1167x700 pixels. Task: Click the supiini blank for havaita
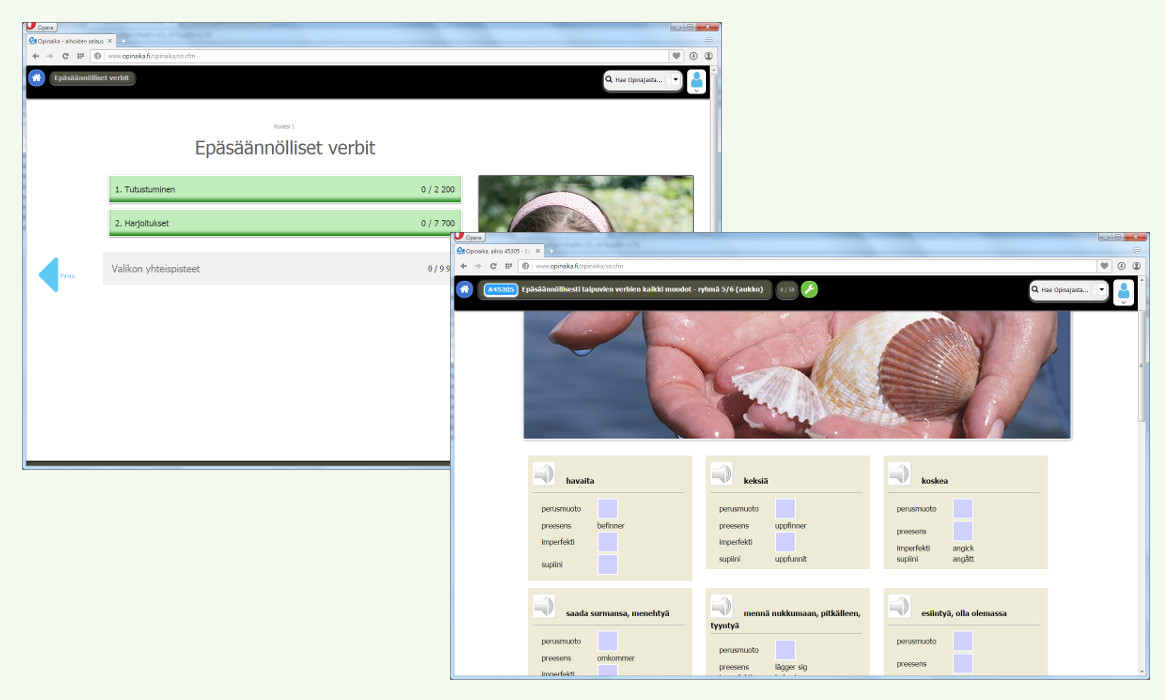(x=607, y=565)
